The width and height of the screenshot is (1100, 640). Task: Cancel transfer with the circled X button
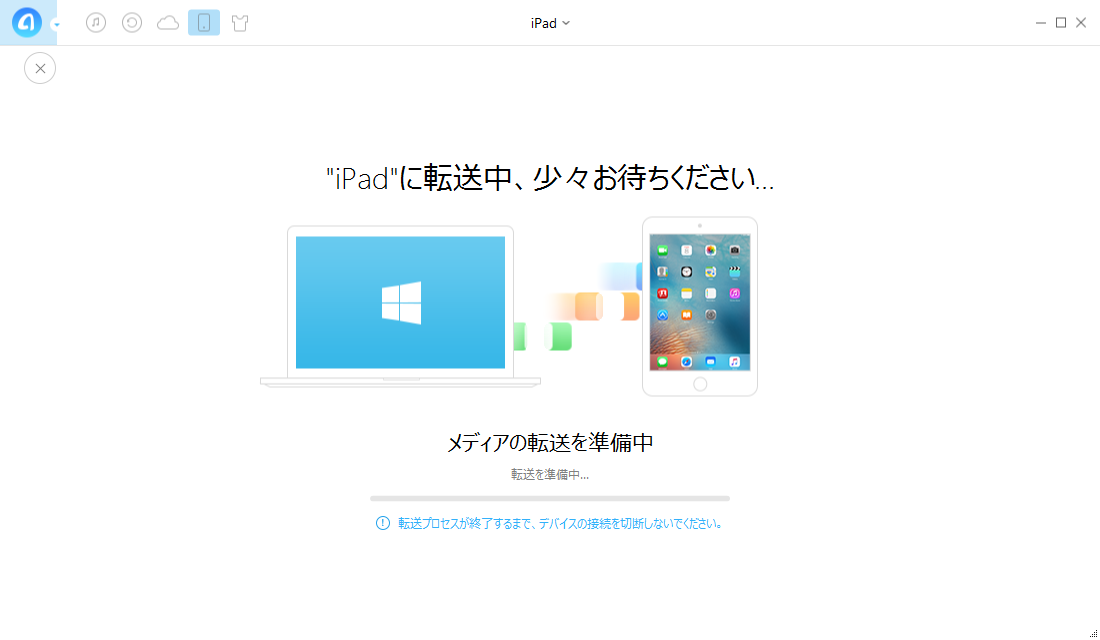(40, 68)
